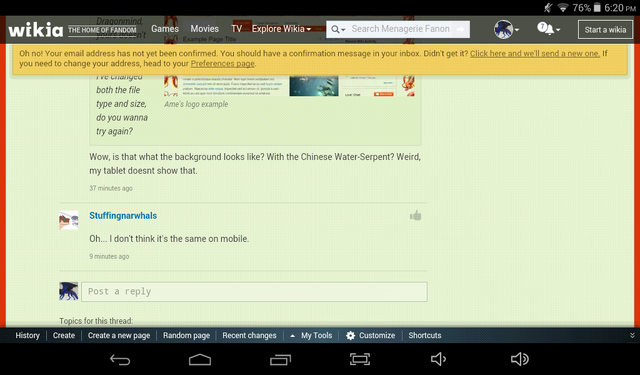
Task: Click Stuffingnarwhals avatar image
Action: 69,220
